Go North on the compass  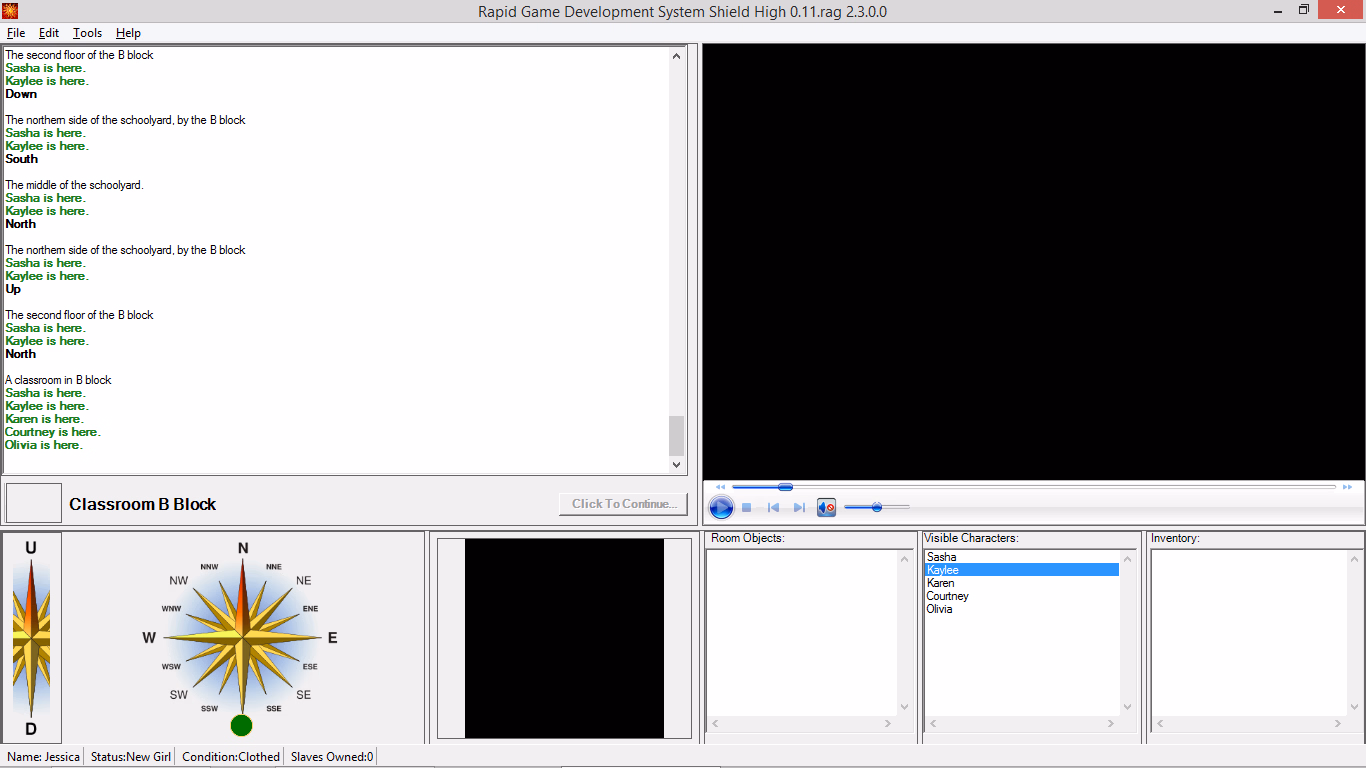[x=243, y=548]
